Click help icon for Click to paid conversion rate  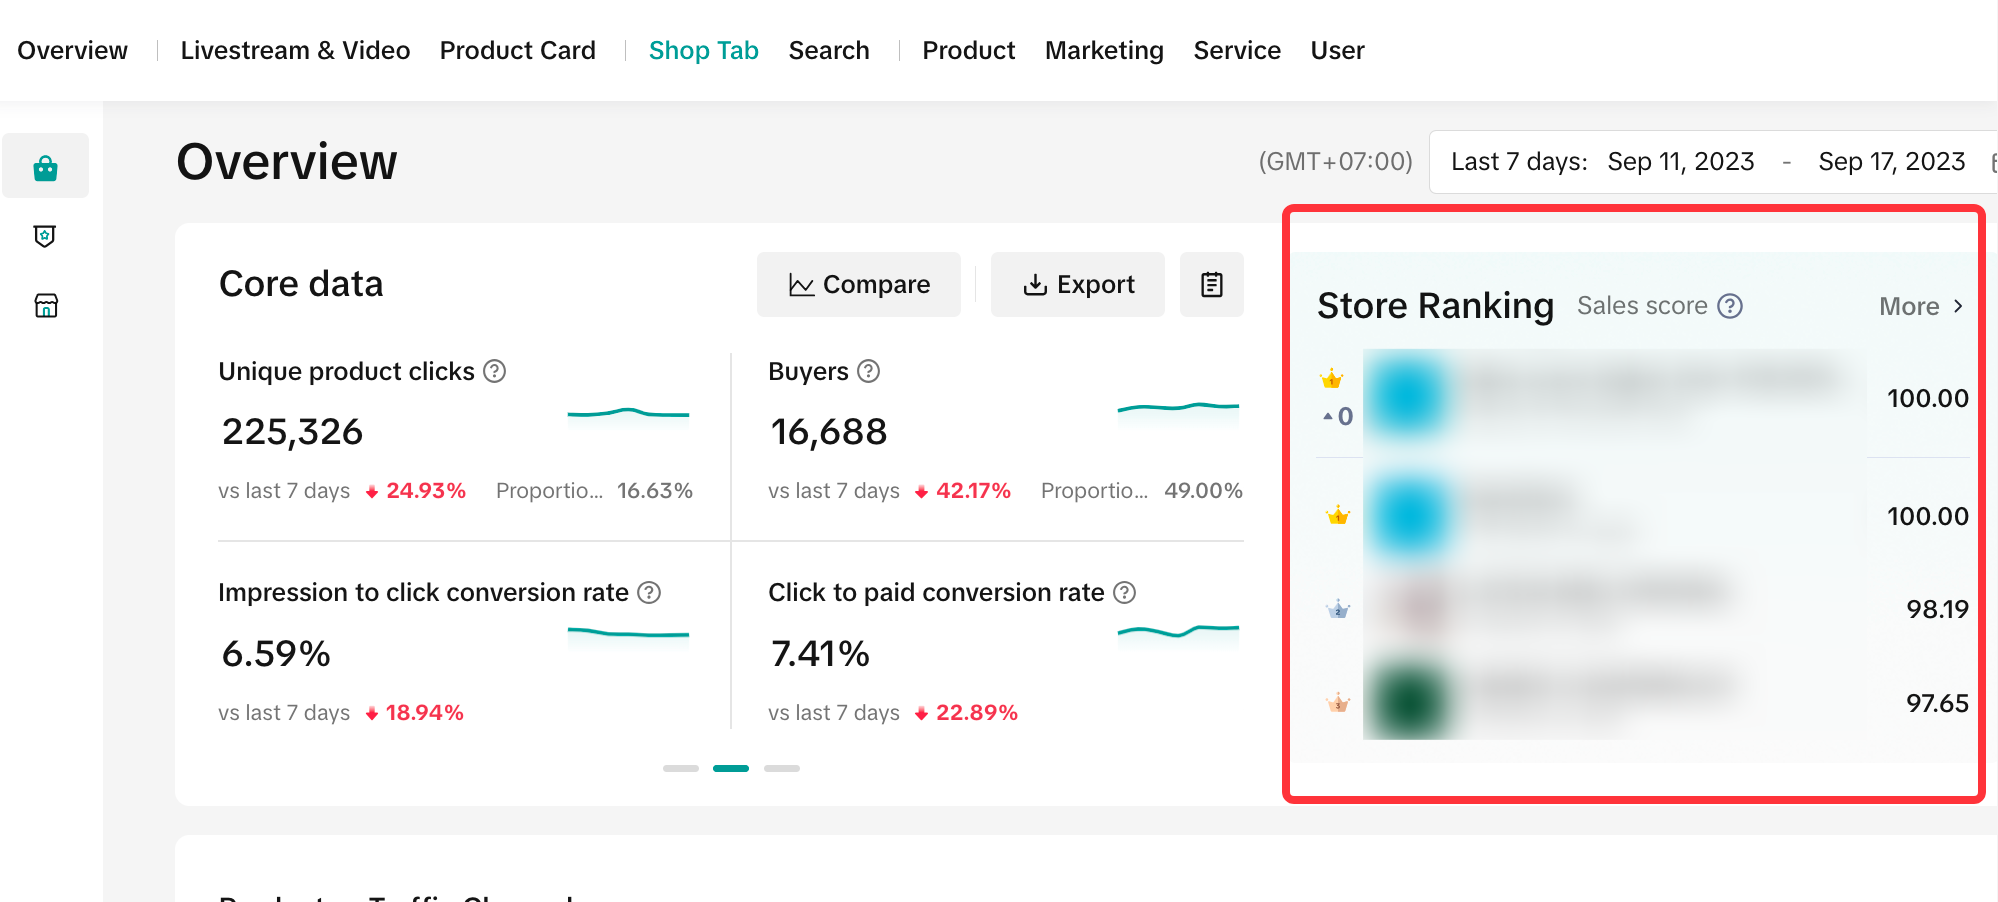[x=1124, y=593]
